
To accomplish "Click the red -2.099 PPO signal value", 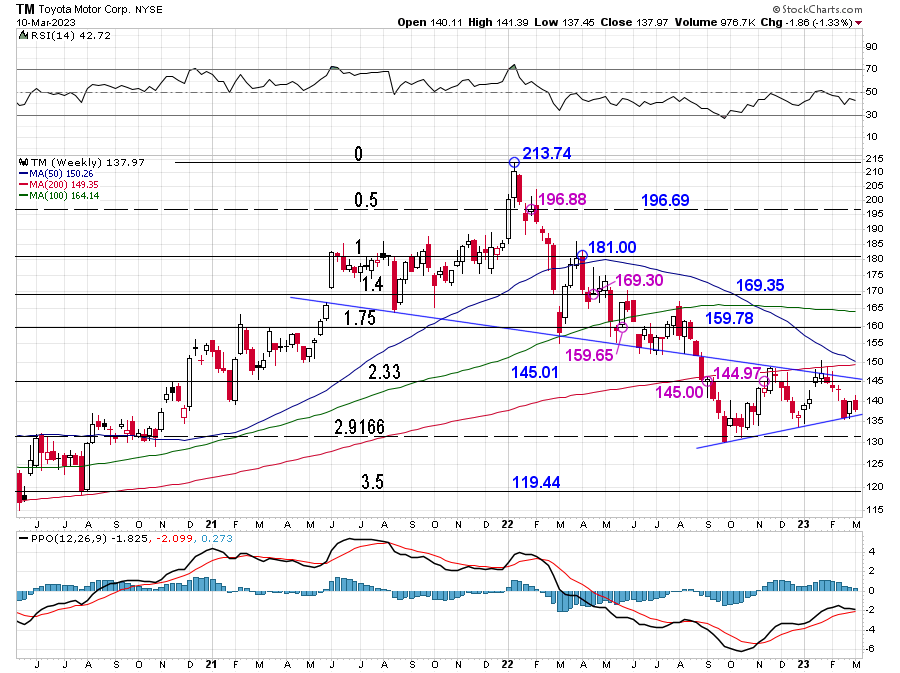I will (x=174, y=538).
